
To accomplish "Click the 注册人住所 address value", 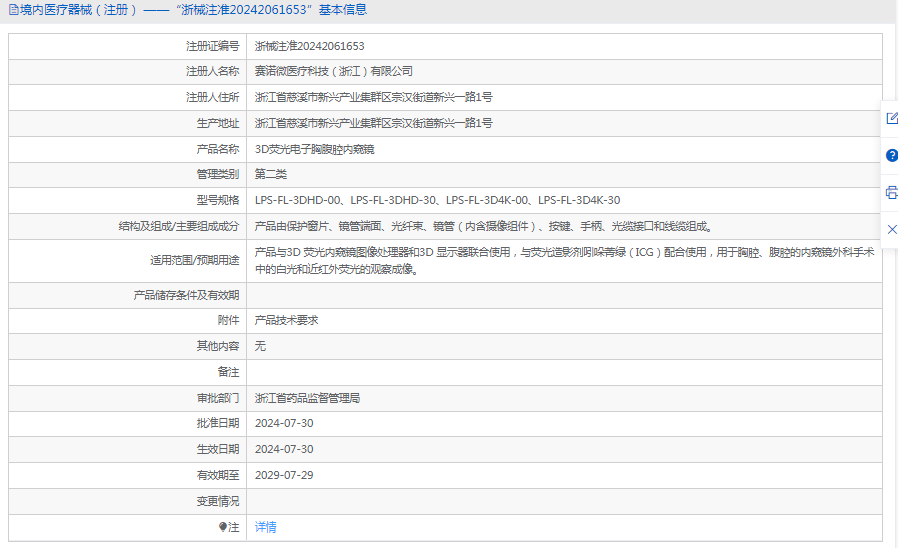I will pos(373,97).
